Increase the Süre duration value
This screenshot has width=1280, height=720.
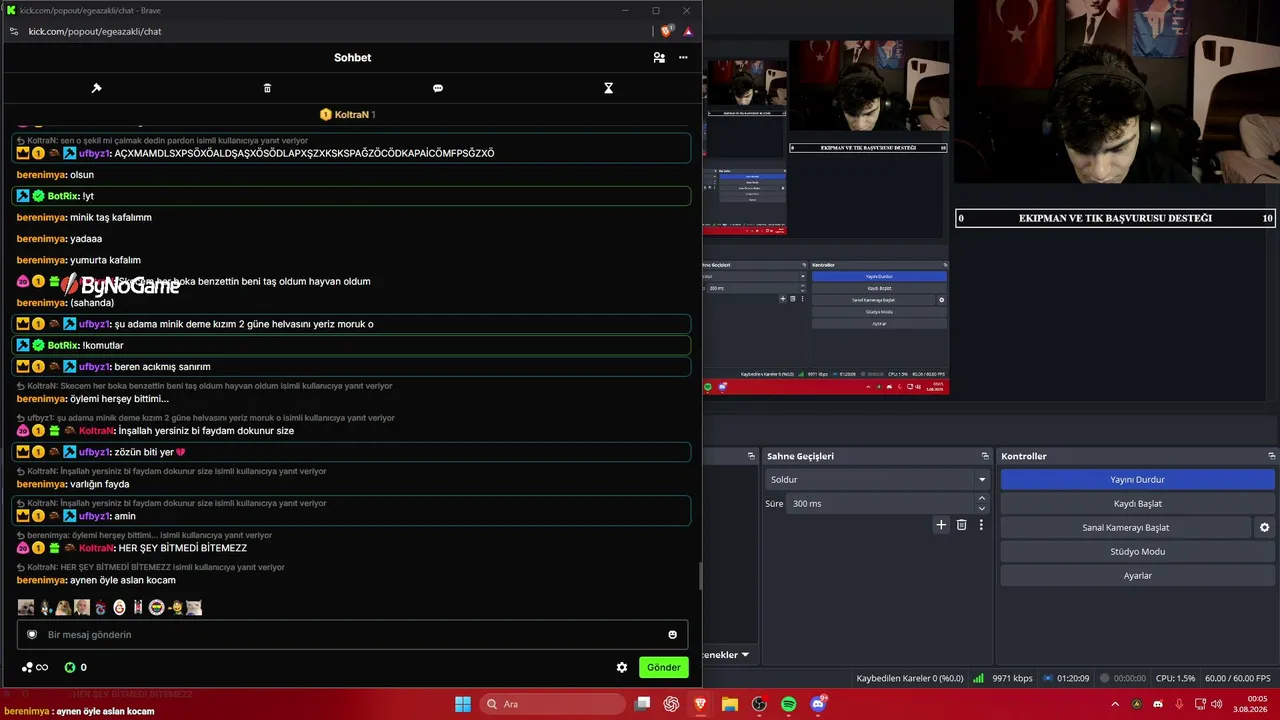coord(982,498)
